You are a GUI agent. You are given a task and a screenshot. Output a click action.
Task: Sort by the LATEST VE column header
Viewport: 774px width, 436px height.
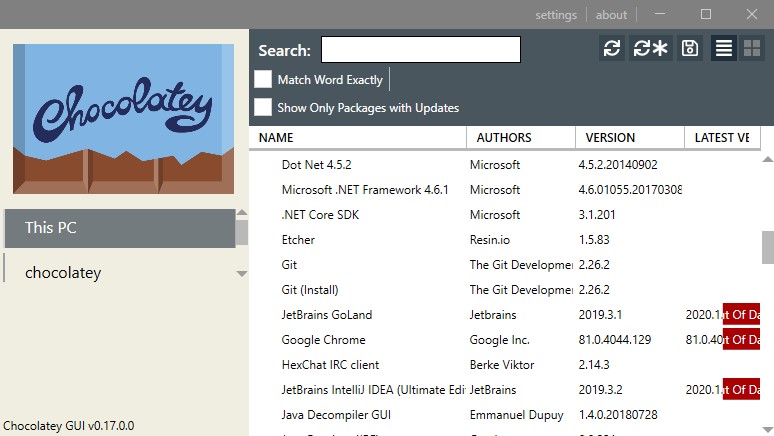point(722,138)
